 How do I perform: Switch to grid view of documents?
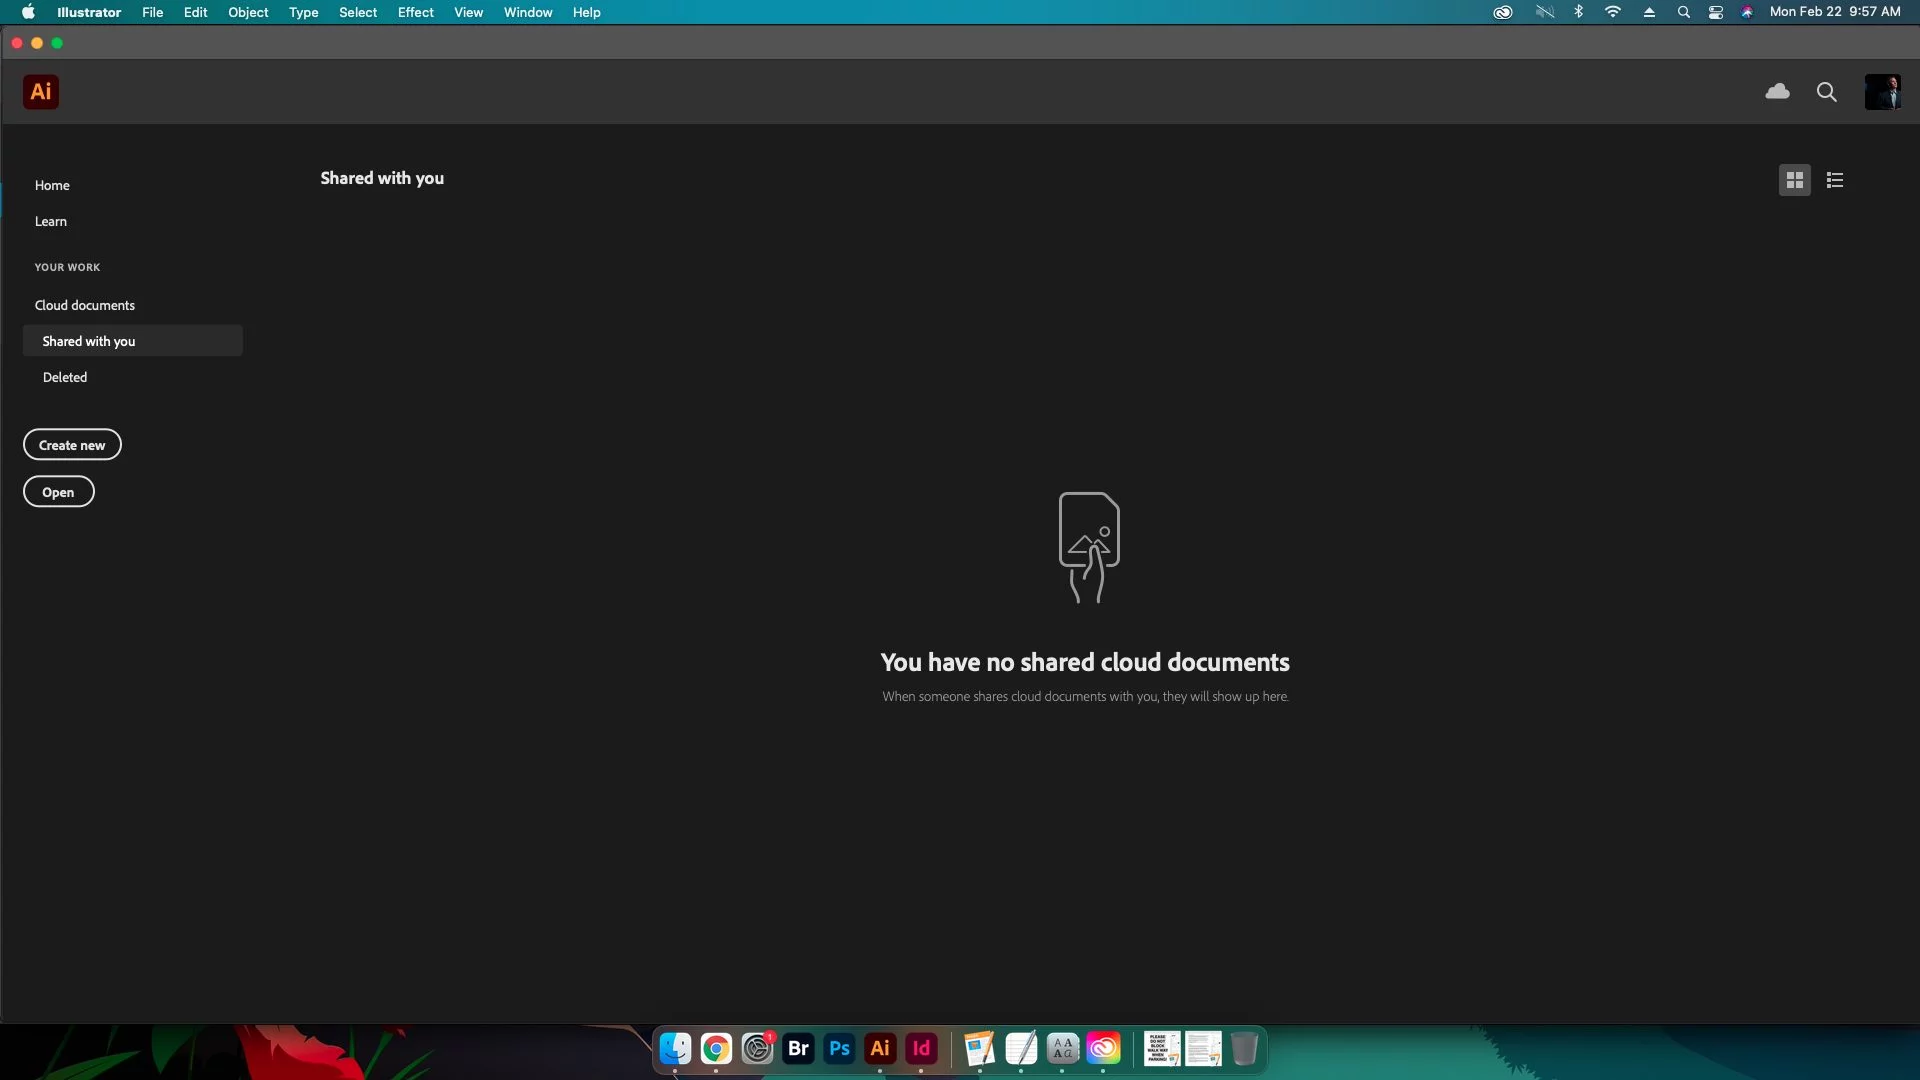[1794, 180]
